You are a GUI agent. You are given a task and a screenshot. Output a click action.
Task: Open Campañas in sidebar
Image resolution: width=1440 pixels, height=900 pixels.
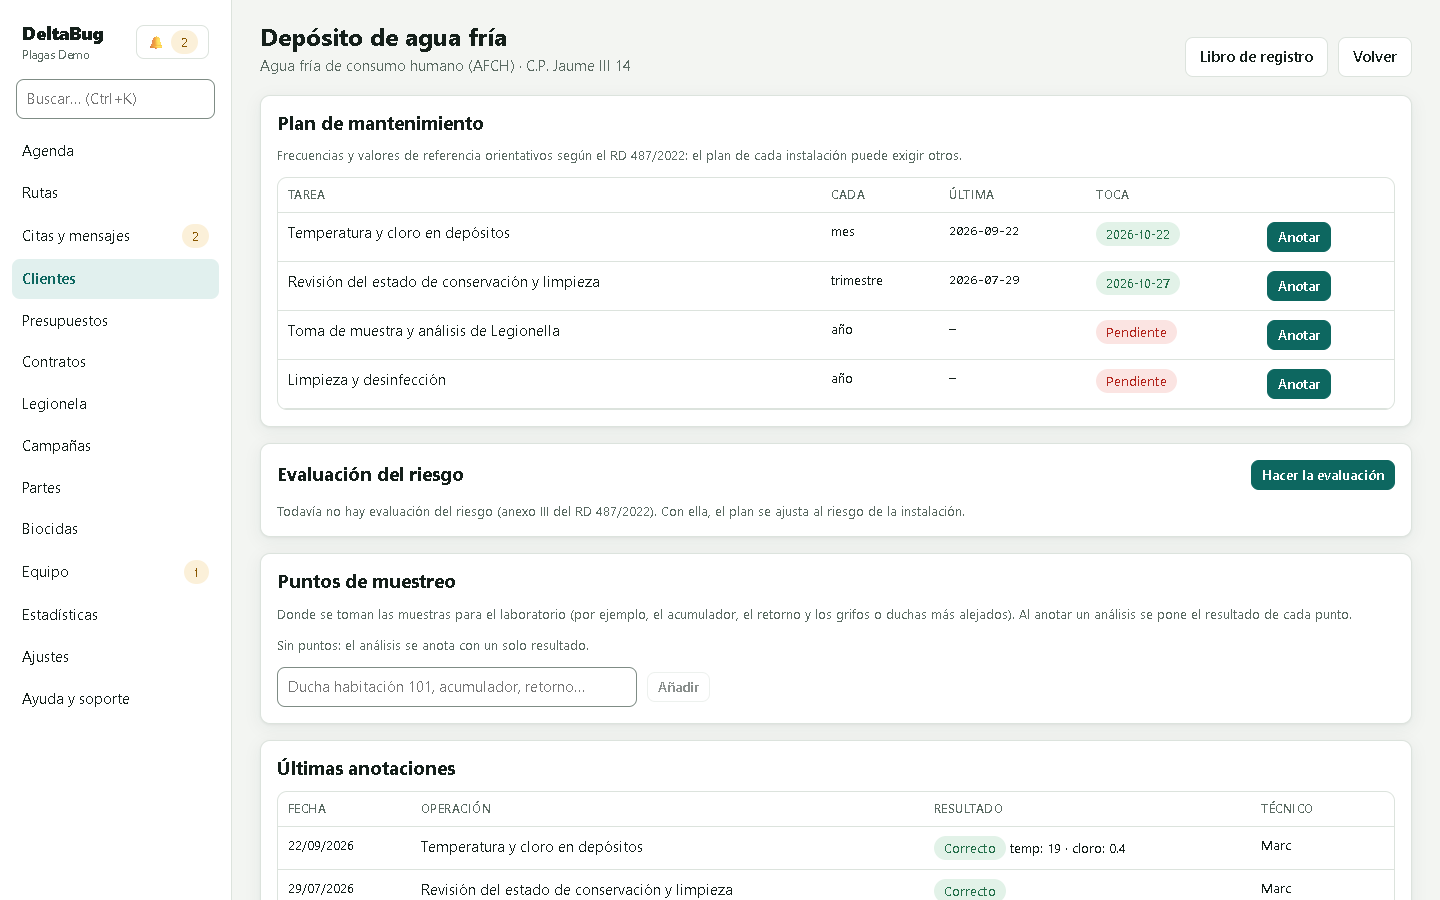pos(115,446)
